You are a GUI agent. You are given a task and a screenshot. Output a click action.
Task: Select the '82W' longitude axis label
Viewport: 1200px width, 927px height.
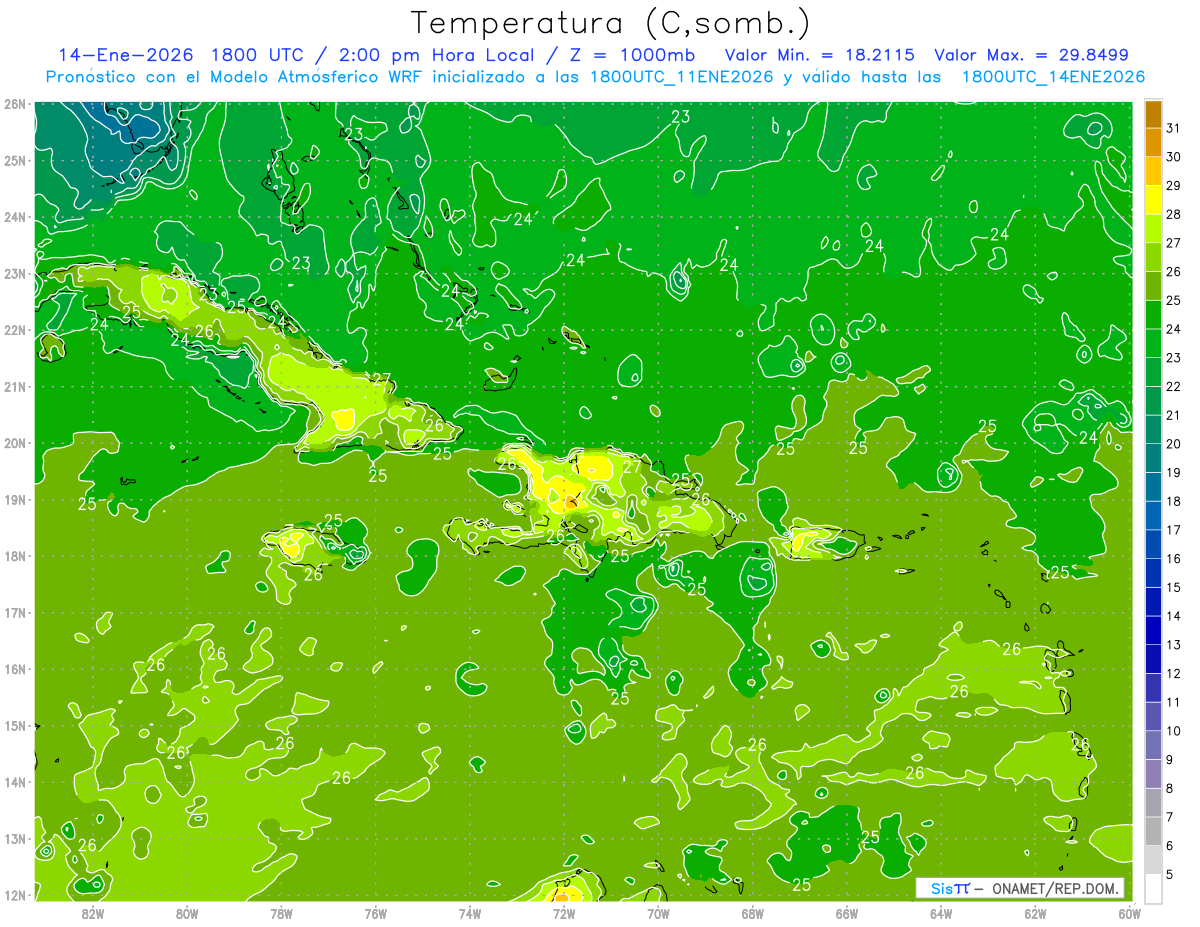[93, 912]
